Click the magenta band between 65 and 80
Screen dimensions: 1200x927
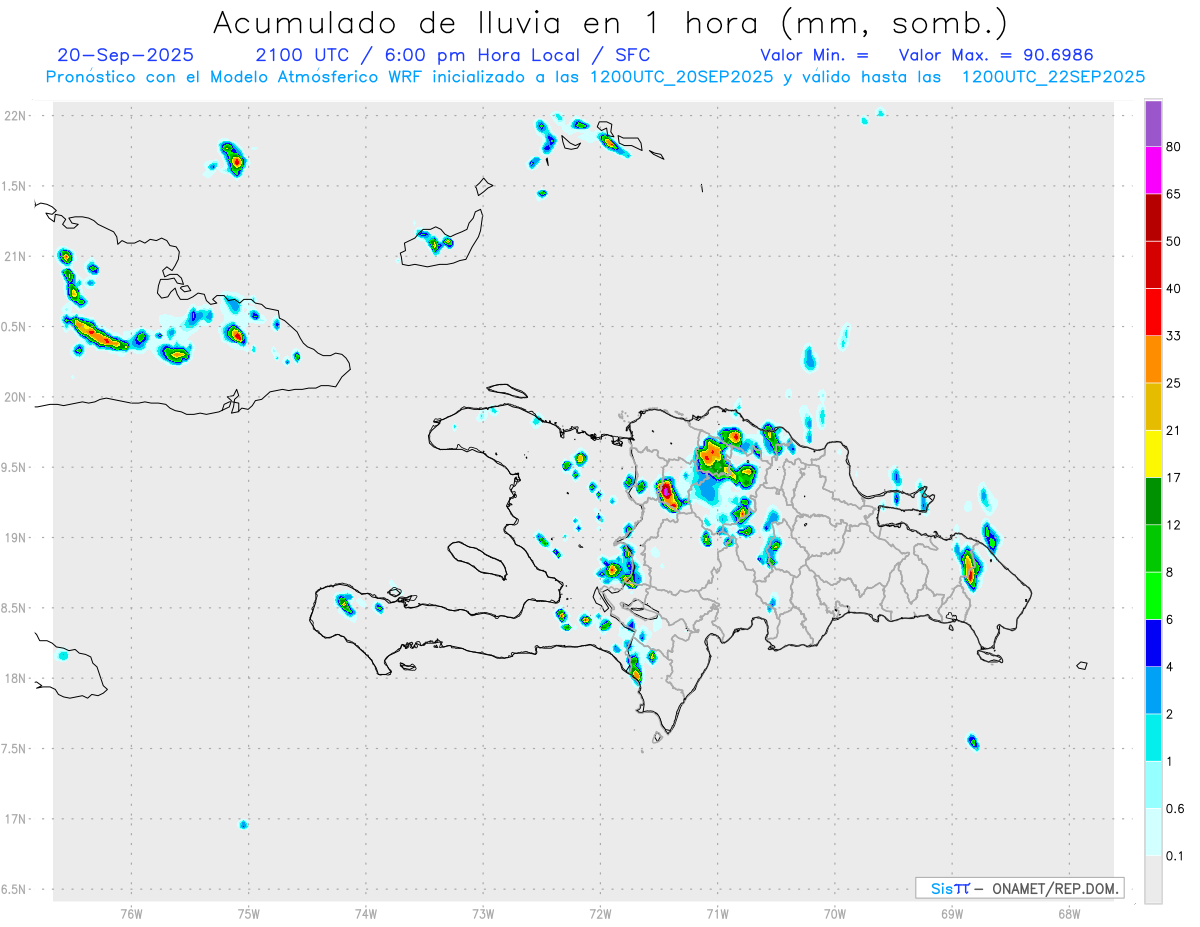pos(1153,170)
